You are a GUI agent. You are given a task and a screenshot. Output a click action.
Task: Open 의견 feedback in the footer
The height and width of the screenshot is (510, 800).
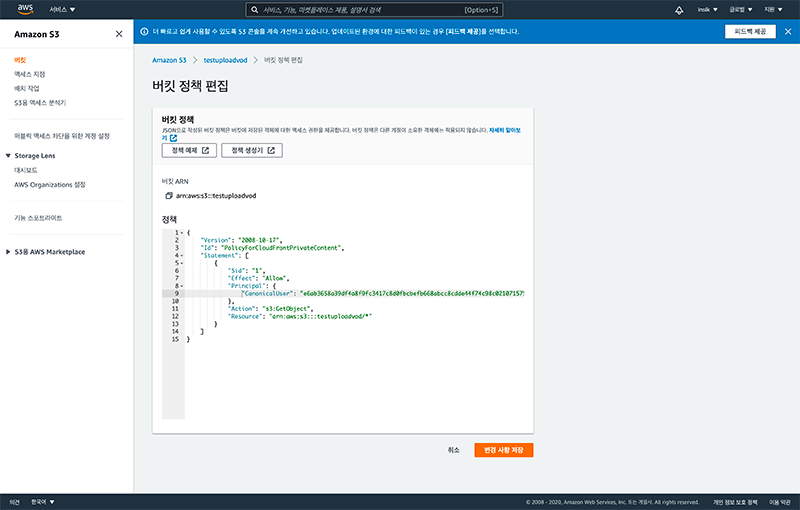(x=14, y=502)
